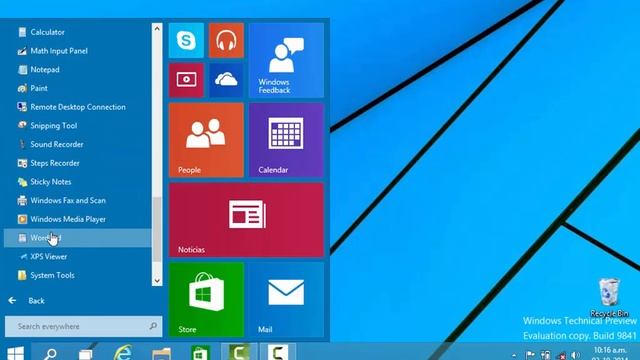This screenshot has height=360, width=640.
Task: Click the taskbar clock
Action: (x=610, y=353)
